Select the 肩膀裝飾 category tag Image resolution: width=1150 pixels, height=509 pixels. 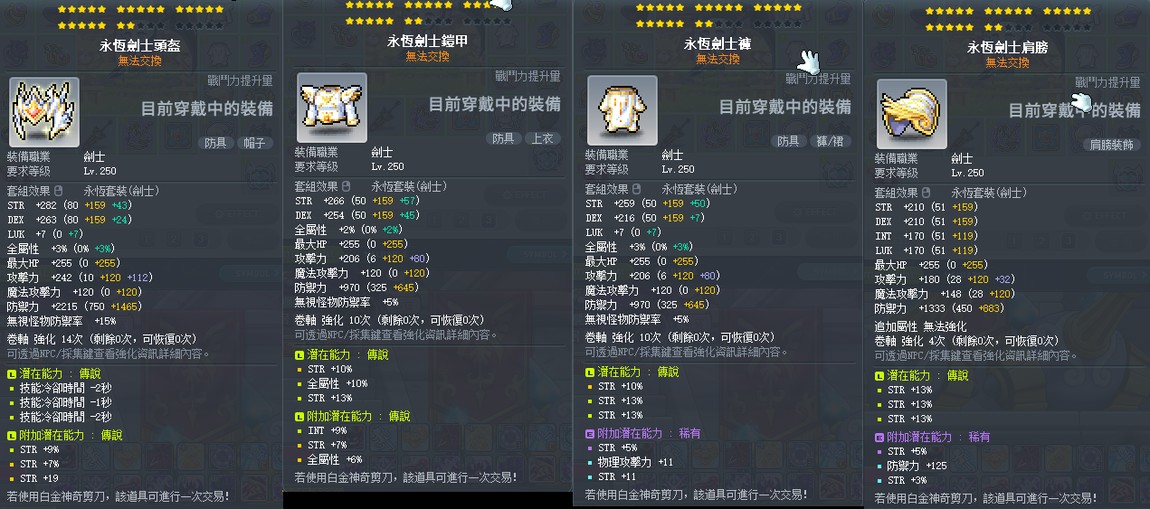(1112, 144)
